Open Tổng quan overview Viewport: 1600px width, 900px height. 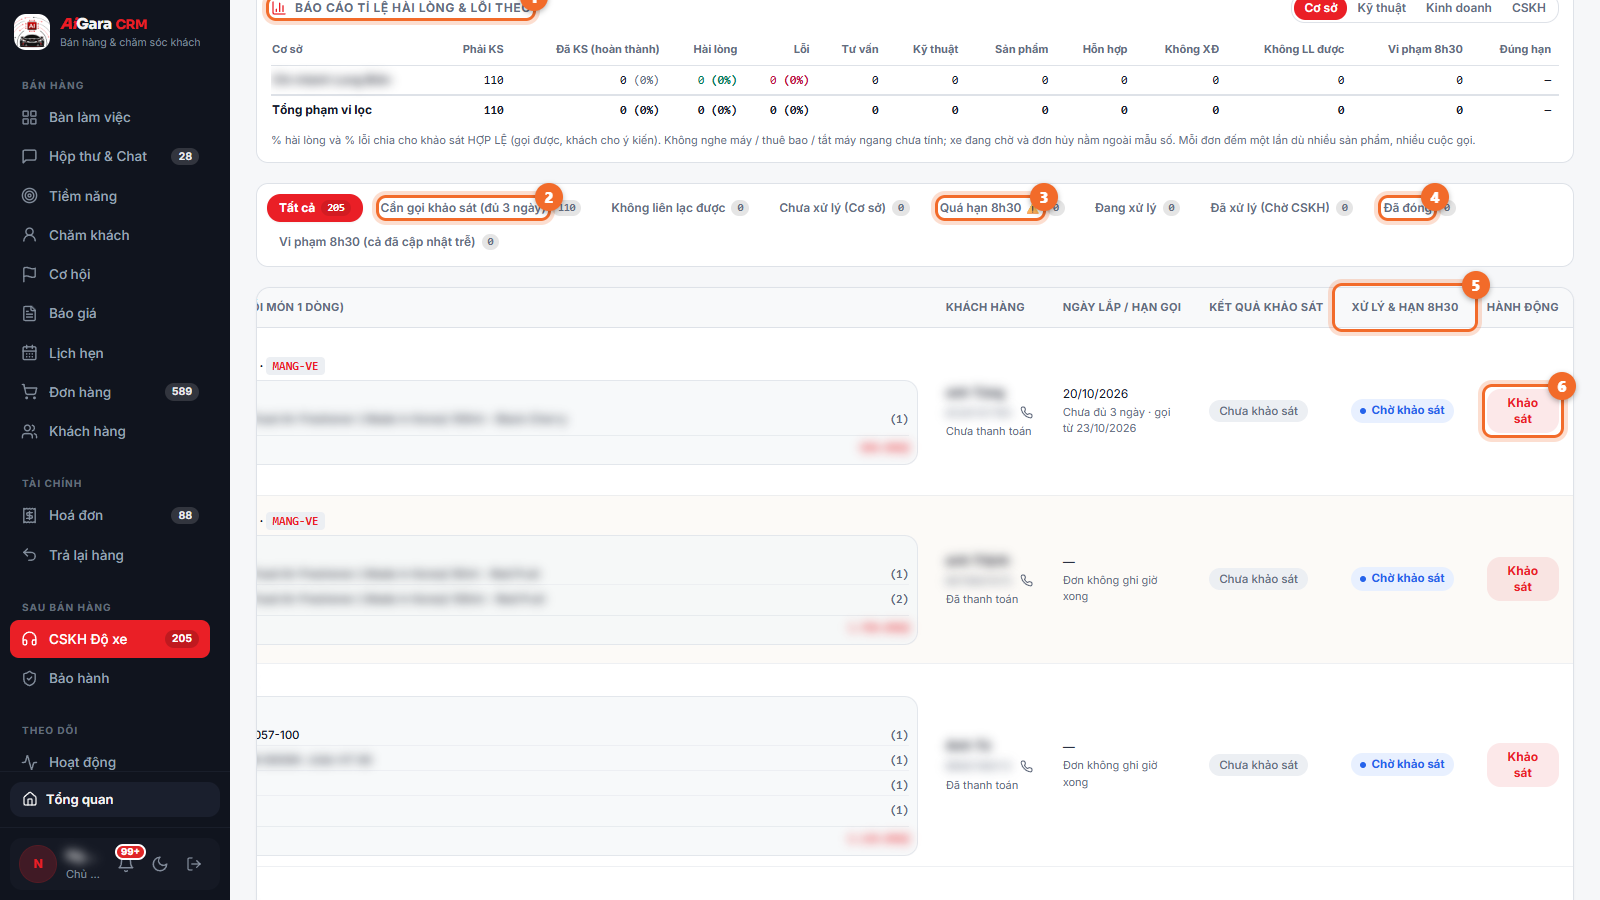pyautogui.click(x=115, y=799)
